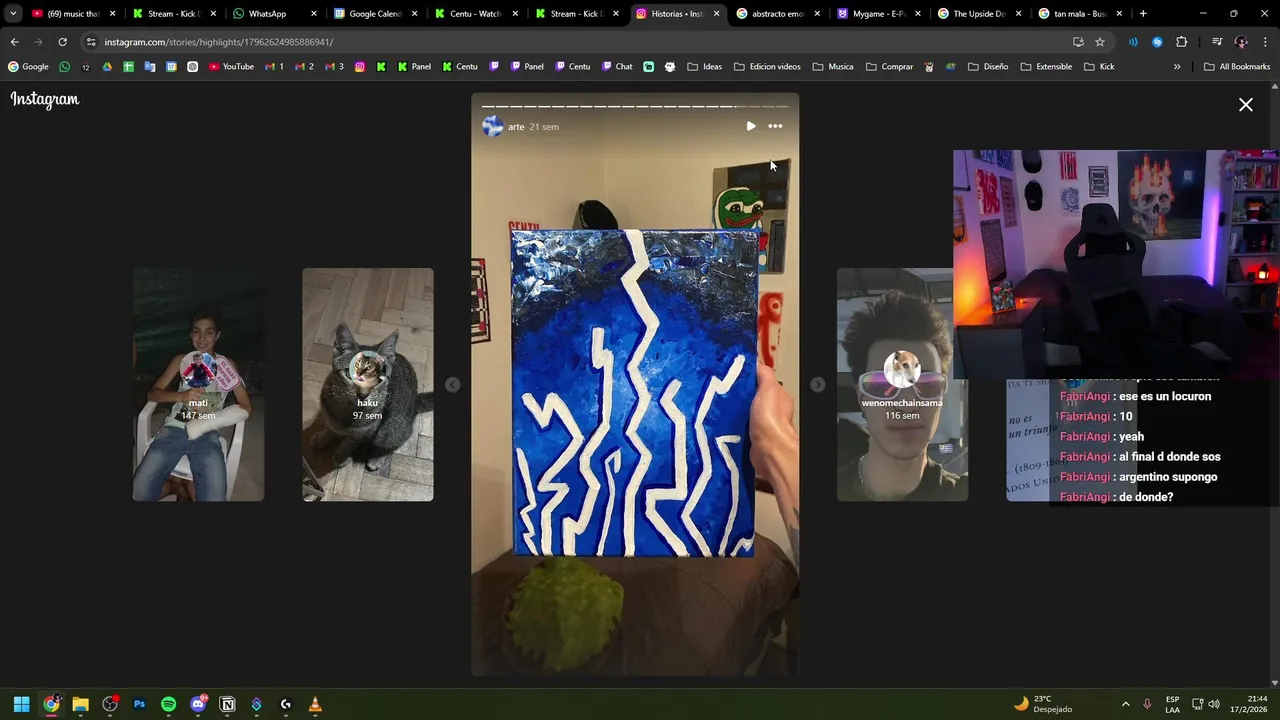1280x720 pixels.
Task: Open Photoshop from the taskbar
Action: [x=139, y=704]
